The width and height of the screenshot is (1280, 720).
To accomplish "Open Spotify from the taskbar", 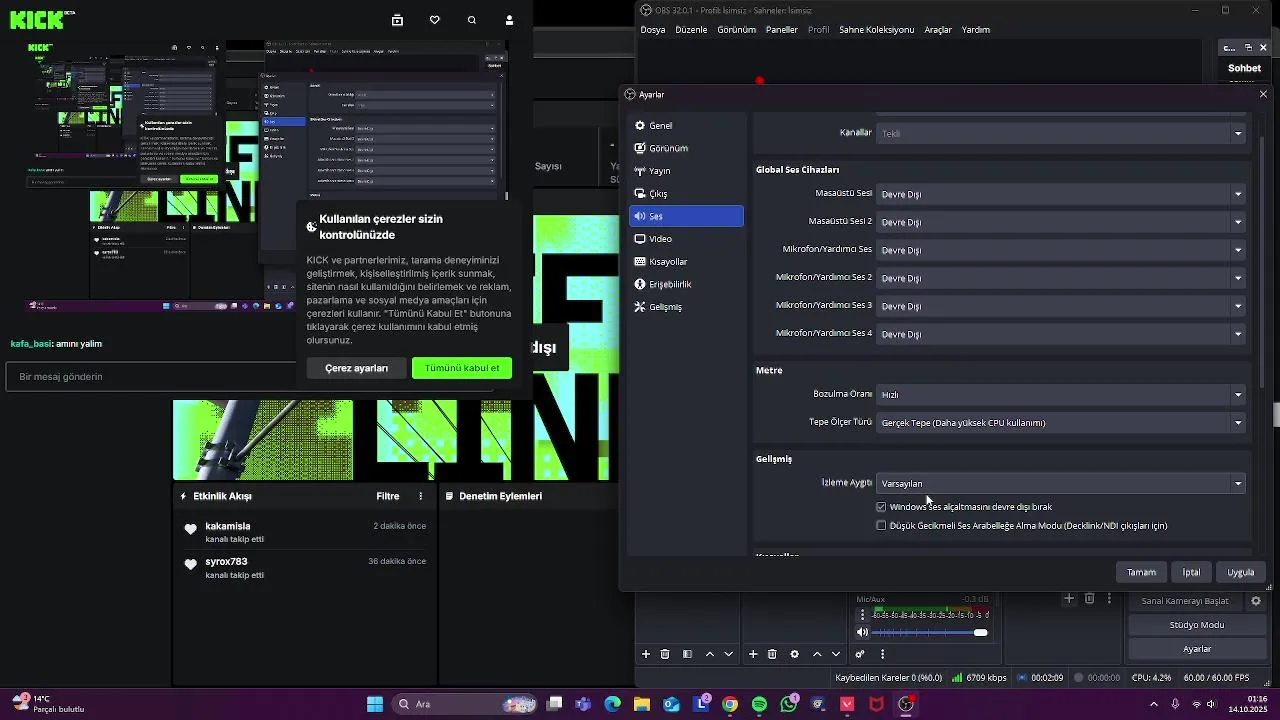I will click(x=759, y=704).
